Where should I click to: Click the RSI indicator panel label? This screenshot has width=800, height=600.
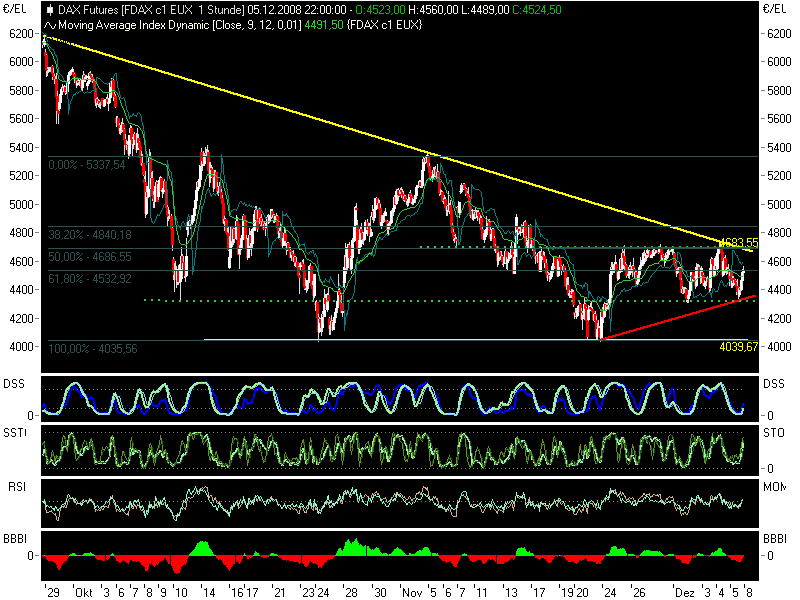pyautogui.click(x=16, y=487)
